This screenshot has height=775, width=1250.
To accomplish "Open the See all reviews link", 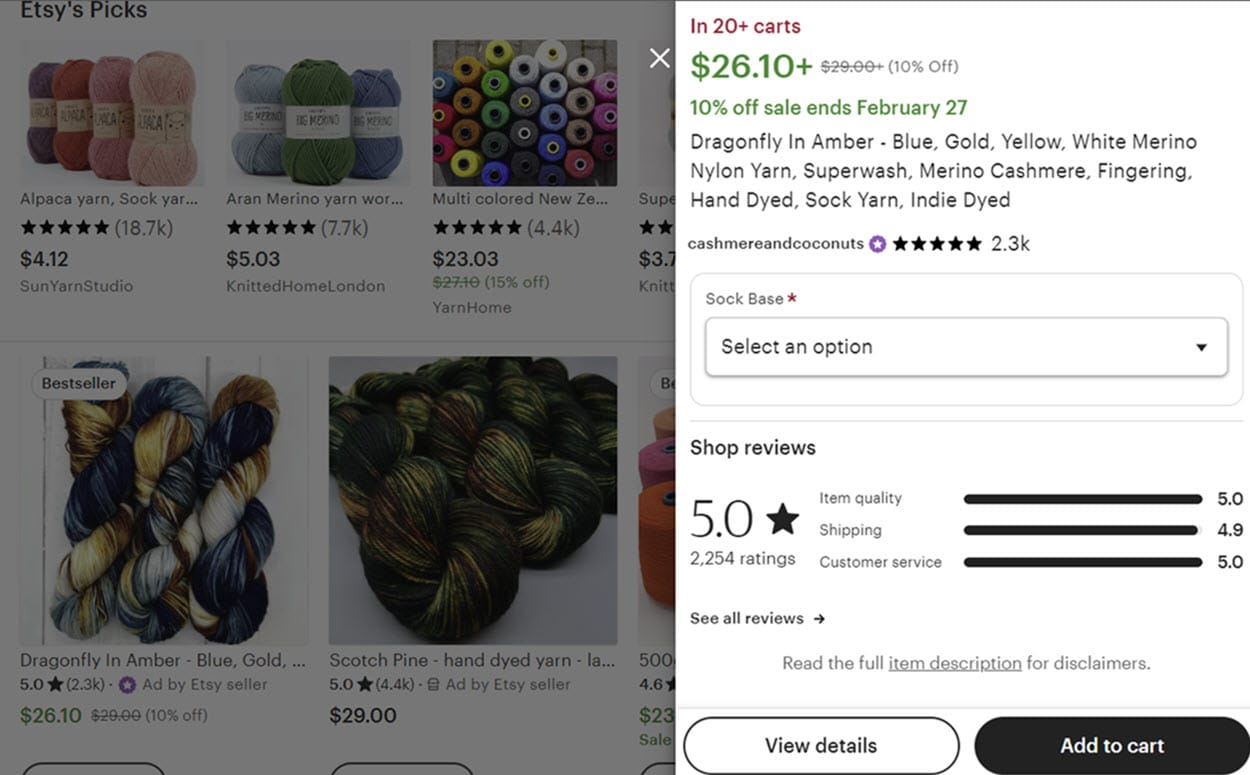I will (748, 618).
